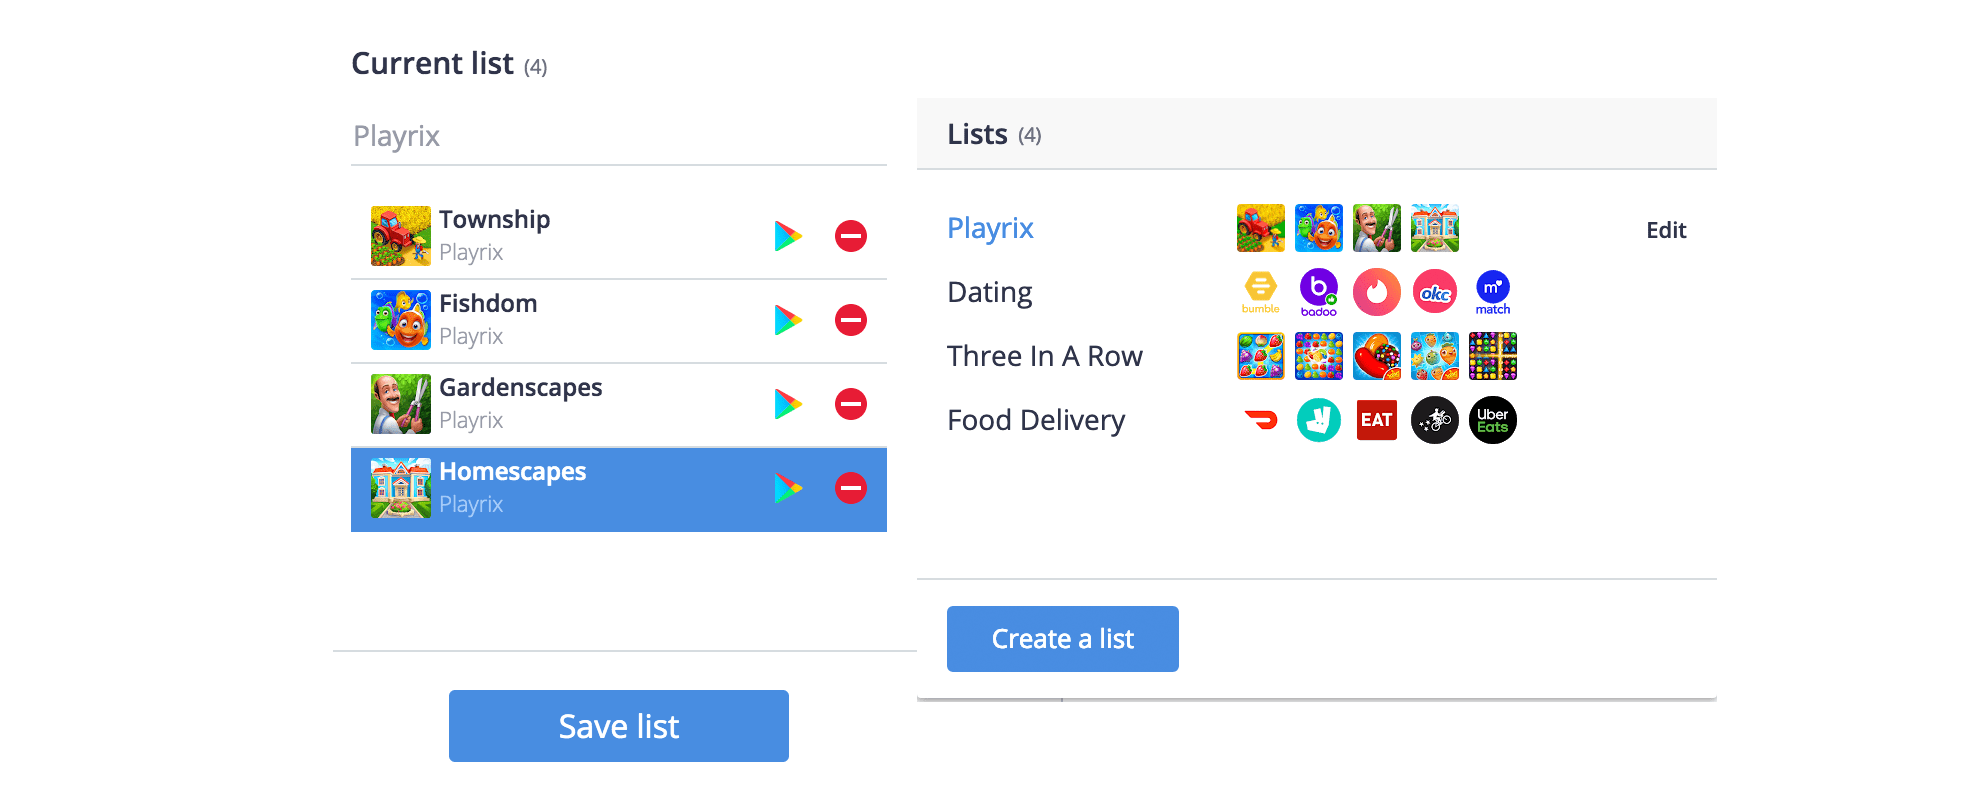The height and width of the screenshot is (800, 1984).
Task: Click the Create a list button
Action: [x=1063, y=639]
